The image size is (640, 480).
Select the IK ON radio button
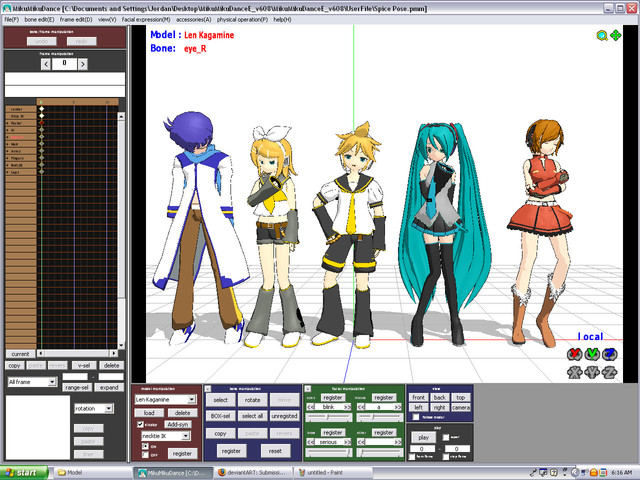(x=145, y=447)
